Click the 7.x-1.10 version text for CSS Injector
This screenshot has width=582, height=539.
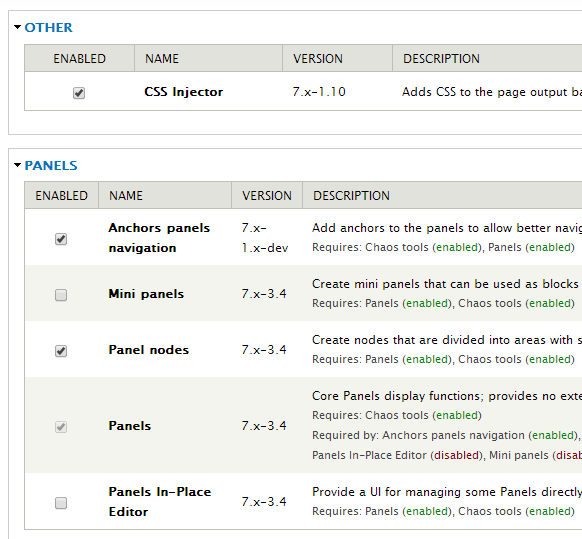(319, 92)
